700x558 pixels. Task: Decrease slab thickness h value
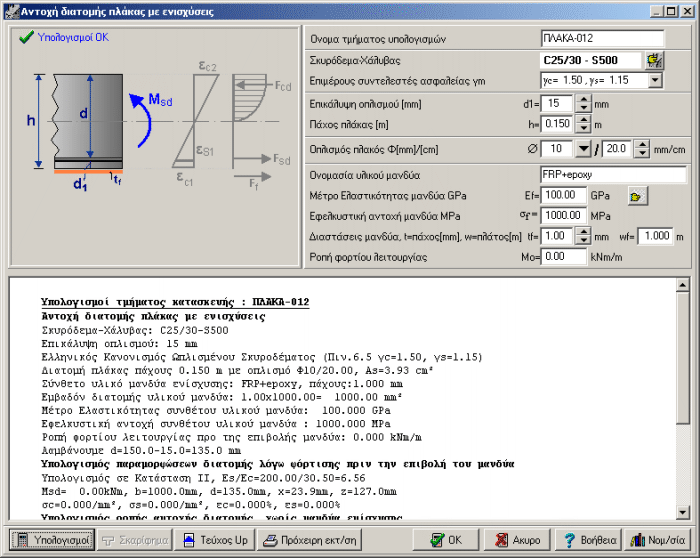(x=583, y=129)
